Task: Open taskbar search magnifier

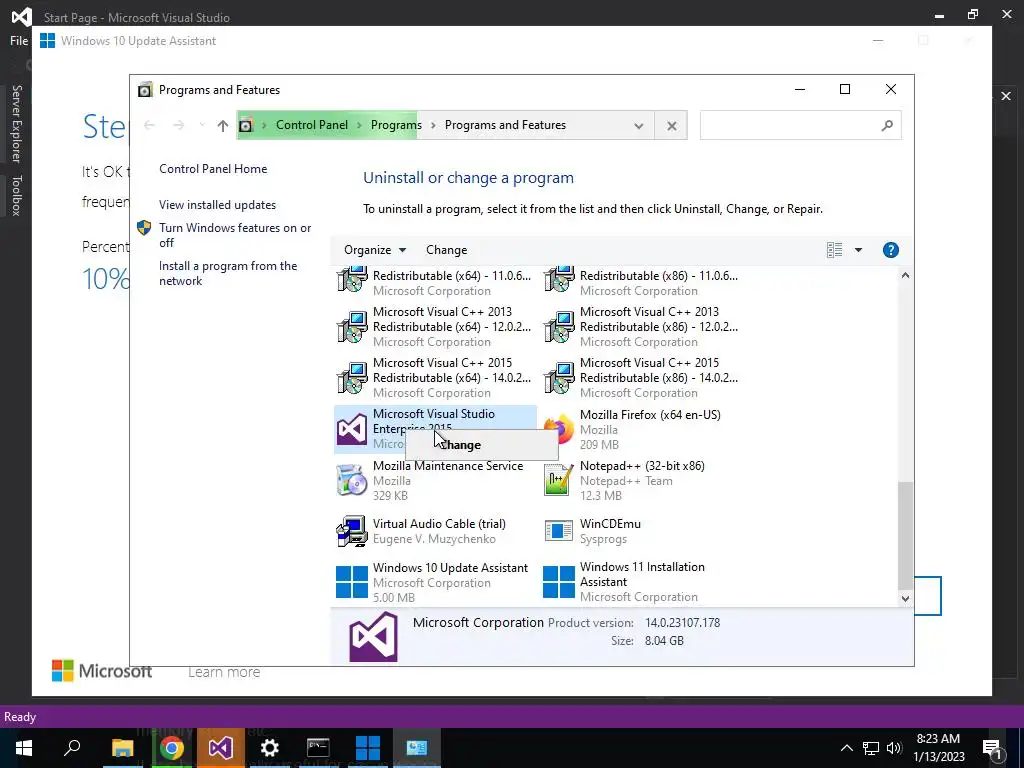Action: [x=72, y=748]
